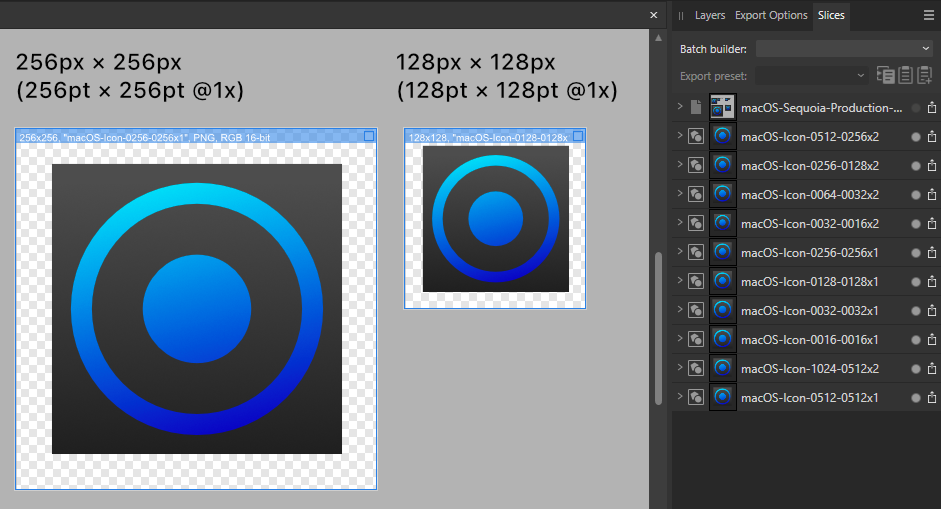Click the slice type icon for macOS-Icon-0032-0032x1
941x509 pixels.
point(696,310)
